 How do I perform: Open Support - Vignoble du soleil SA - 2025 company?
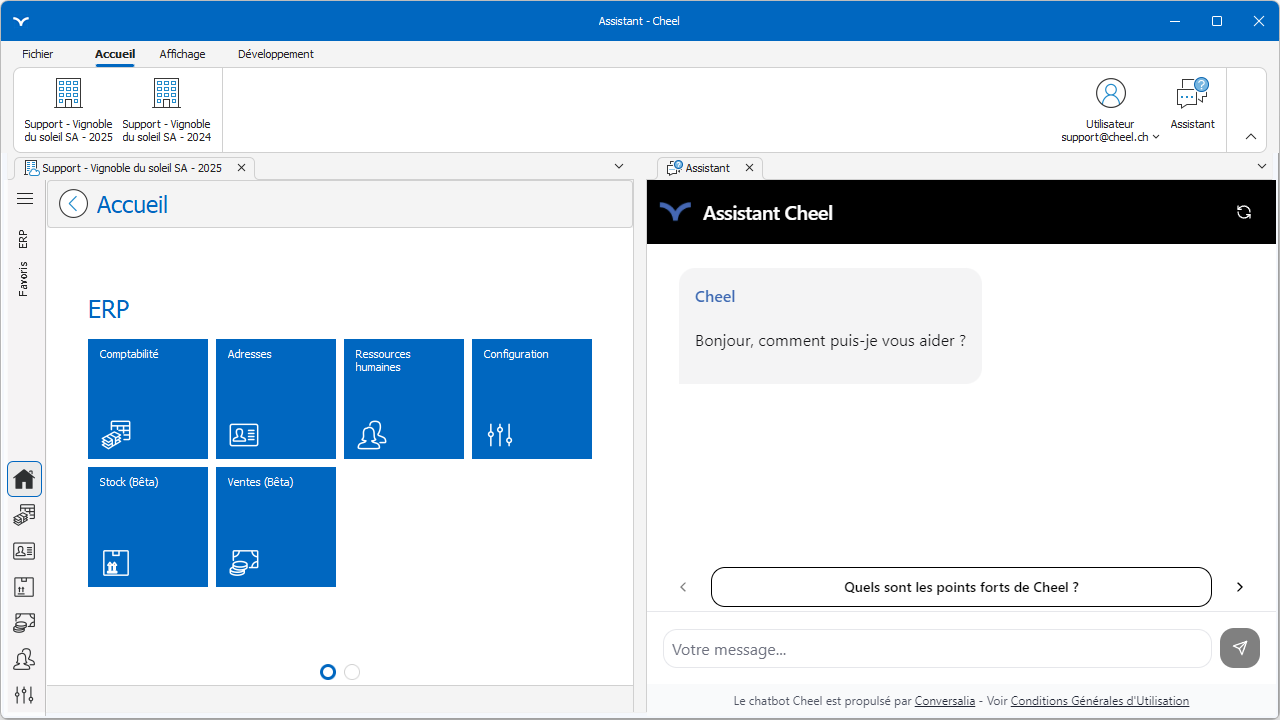[68, 109]
